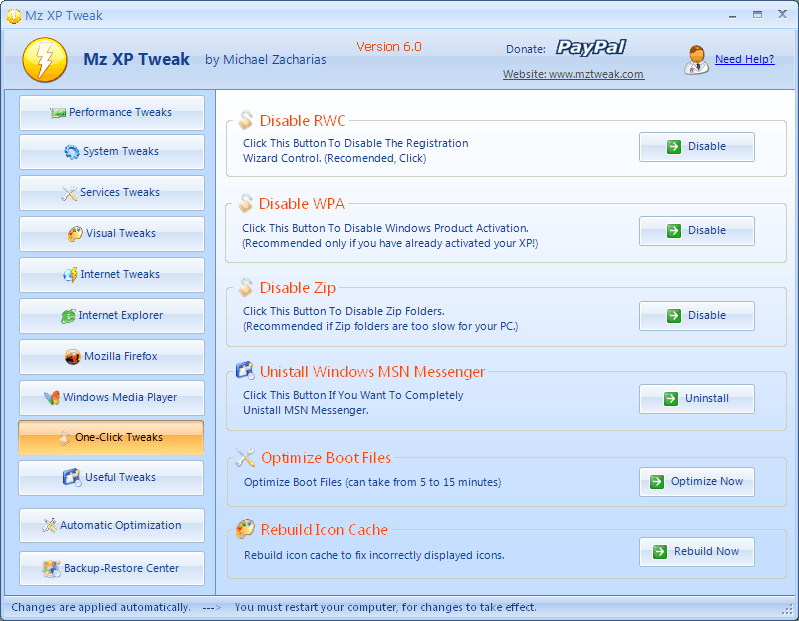Screen dimensions: 799x621
Task: Go to Visual Tweaks
Action: 112,234
